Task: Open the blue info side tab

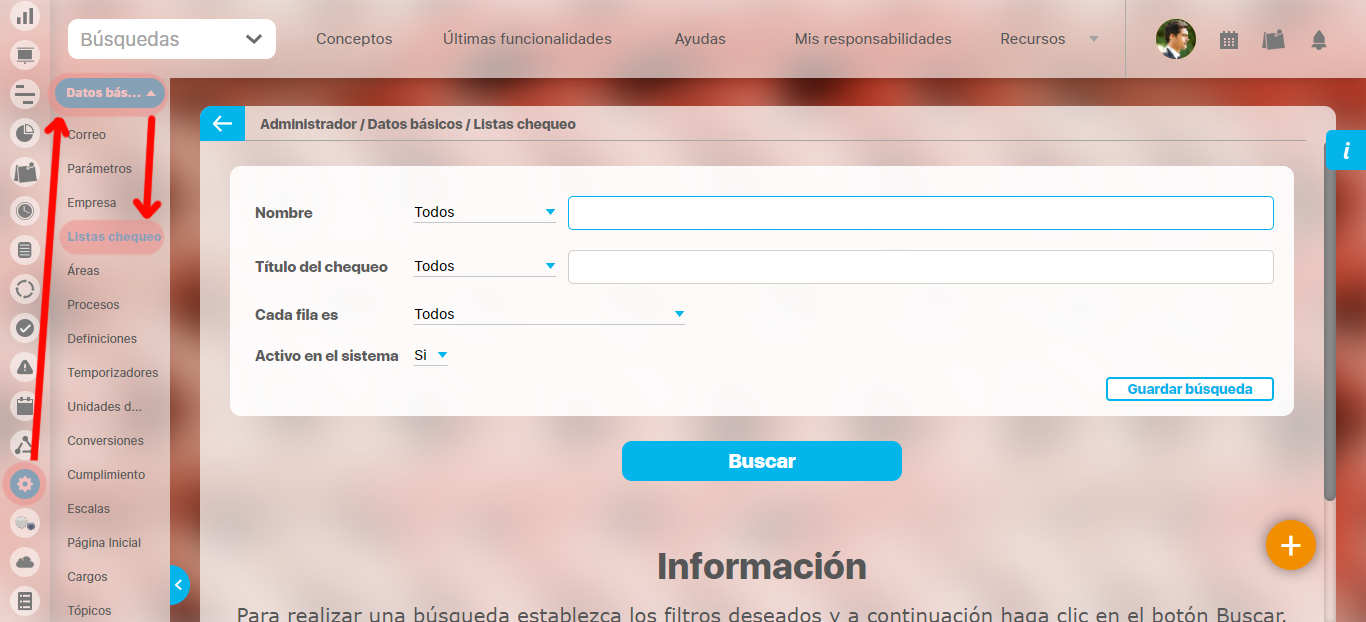Action: [1346, 150]
